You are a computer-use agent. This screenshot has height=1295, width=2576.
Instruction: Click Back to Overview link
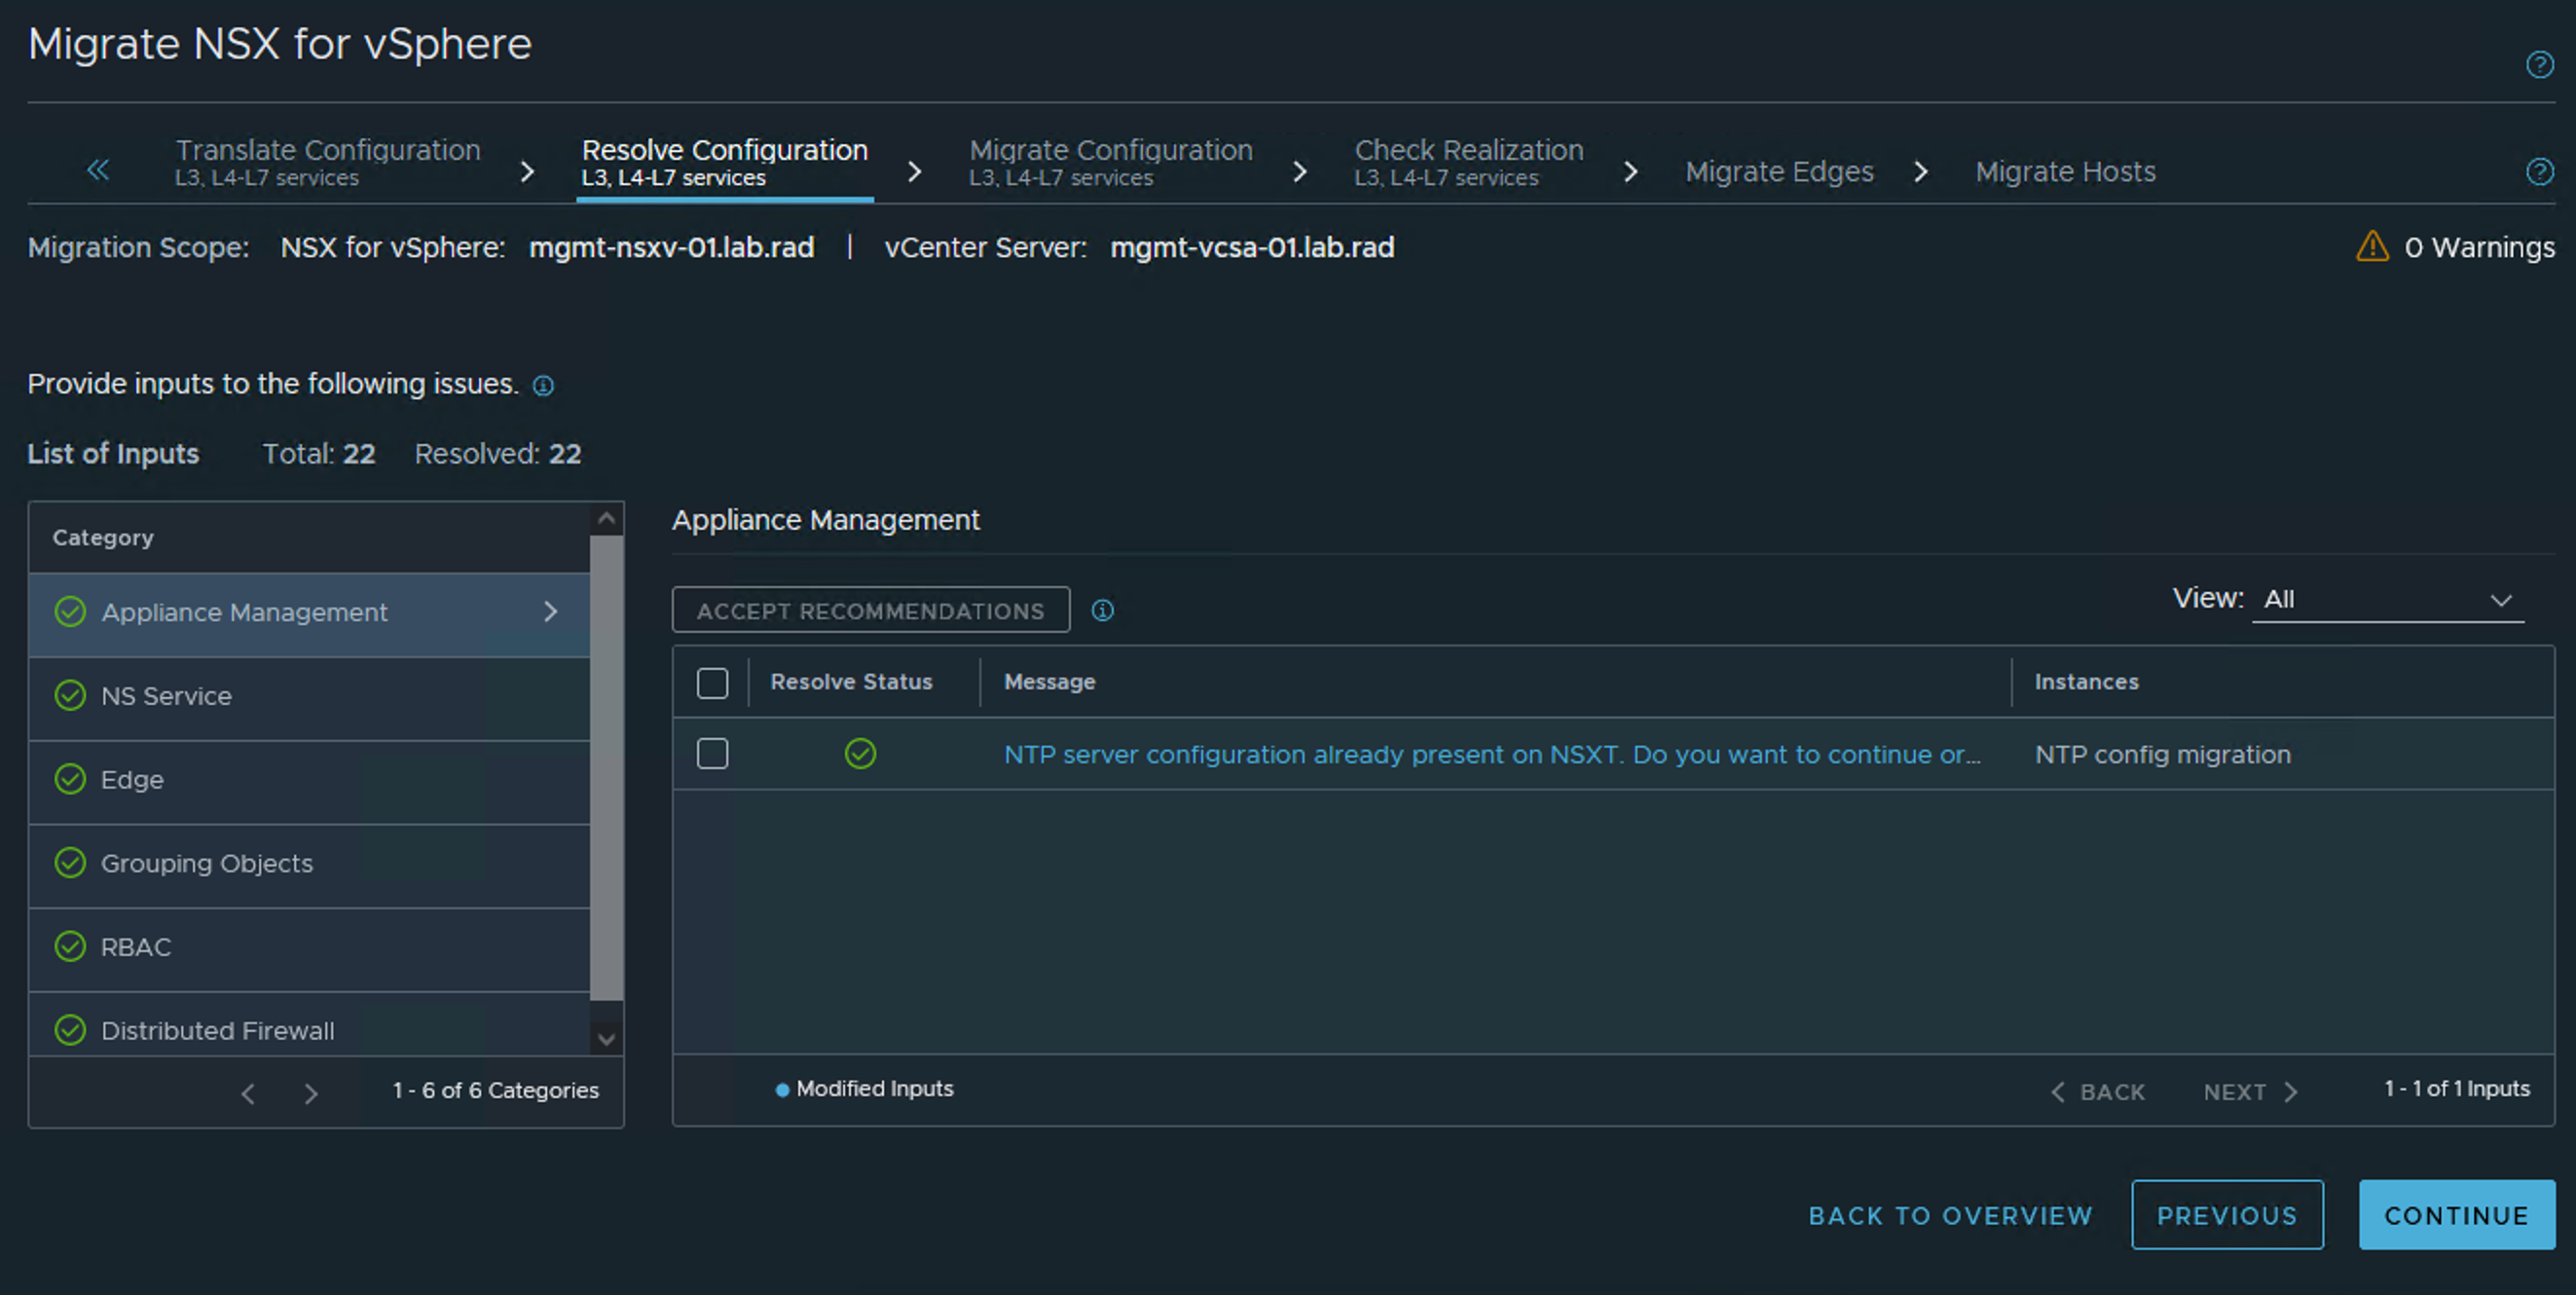pos(1950,1216)
